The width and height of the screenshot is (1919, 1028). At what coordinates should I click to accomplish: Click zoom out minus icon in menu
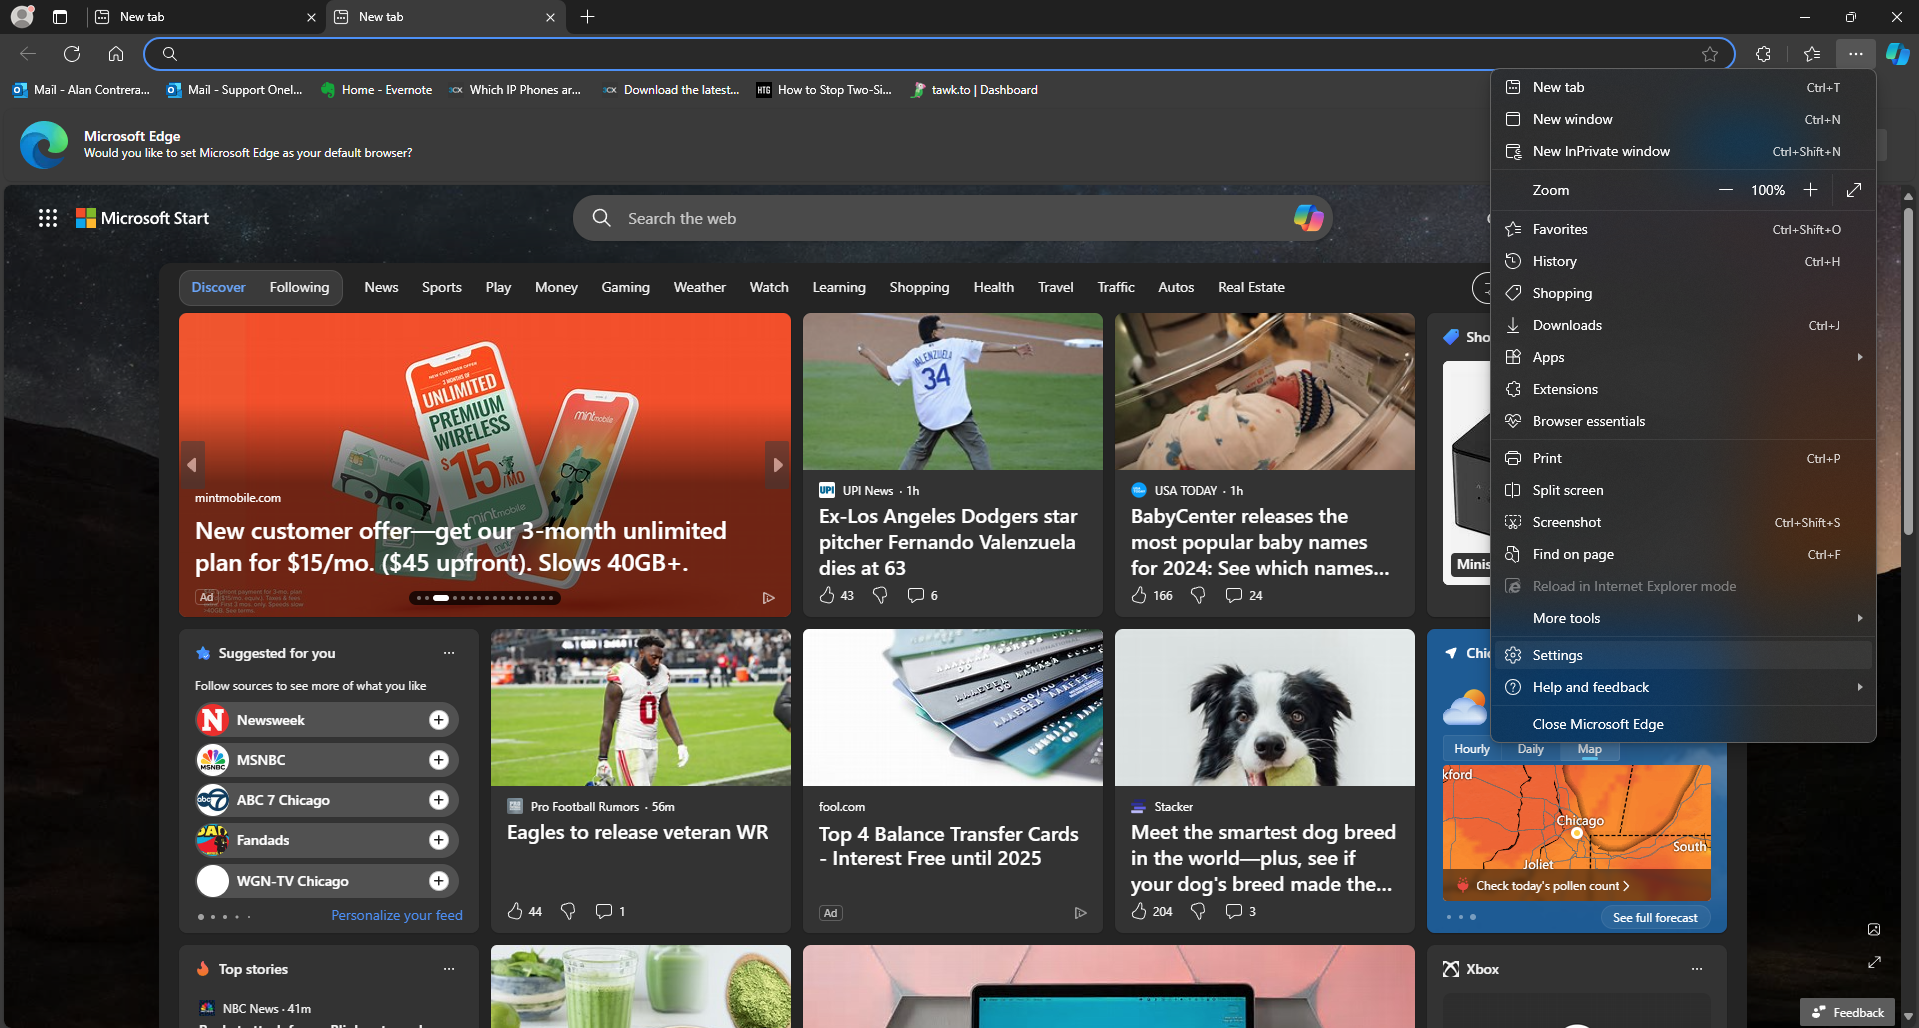click(1726, 190)
